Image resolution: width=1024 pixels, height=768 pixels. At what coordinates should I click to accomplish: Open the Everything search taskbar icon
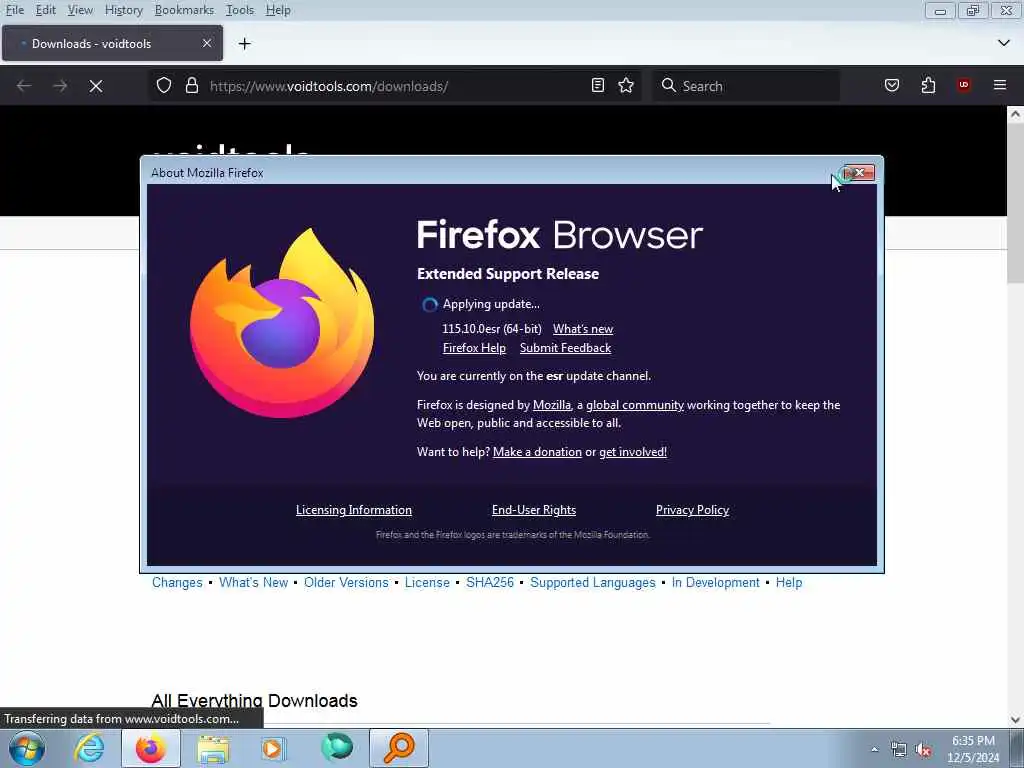[x=399, y=748]
